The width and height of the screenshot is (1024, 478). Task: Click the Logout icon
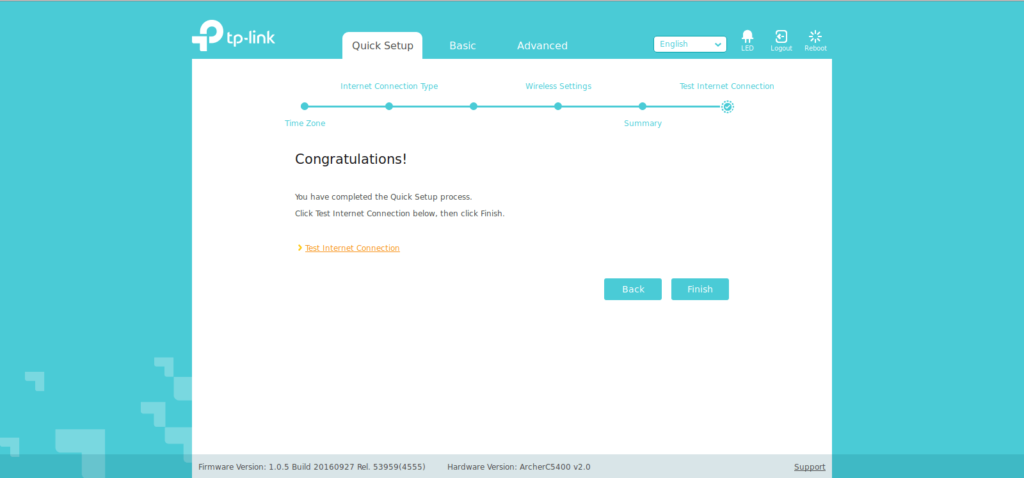coord(781,38)
